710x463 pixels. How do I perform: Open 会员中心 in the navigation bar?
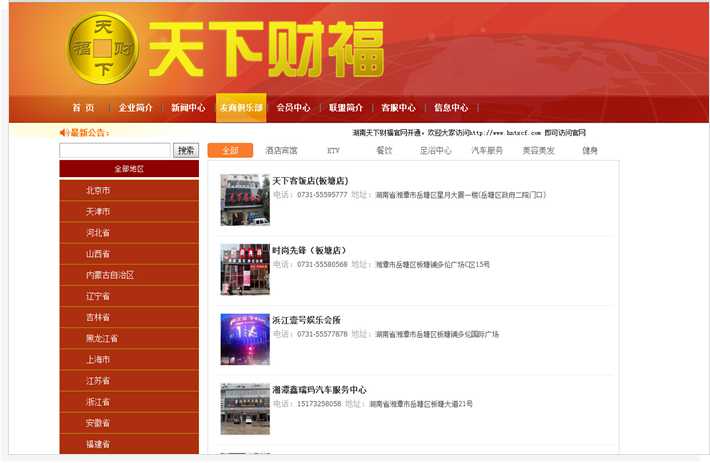(293, 108)
